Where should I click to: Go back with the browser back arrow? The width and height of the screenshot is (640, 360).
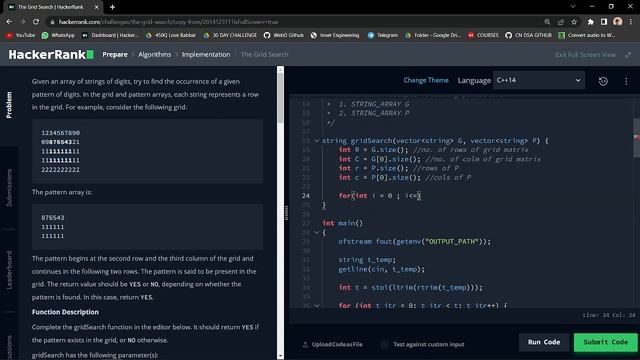[x=9, y=22]
